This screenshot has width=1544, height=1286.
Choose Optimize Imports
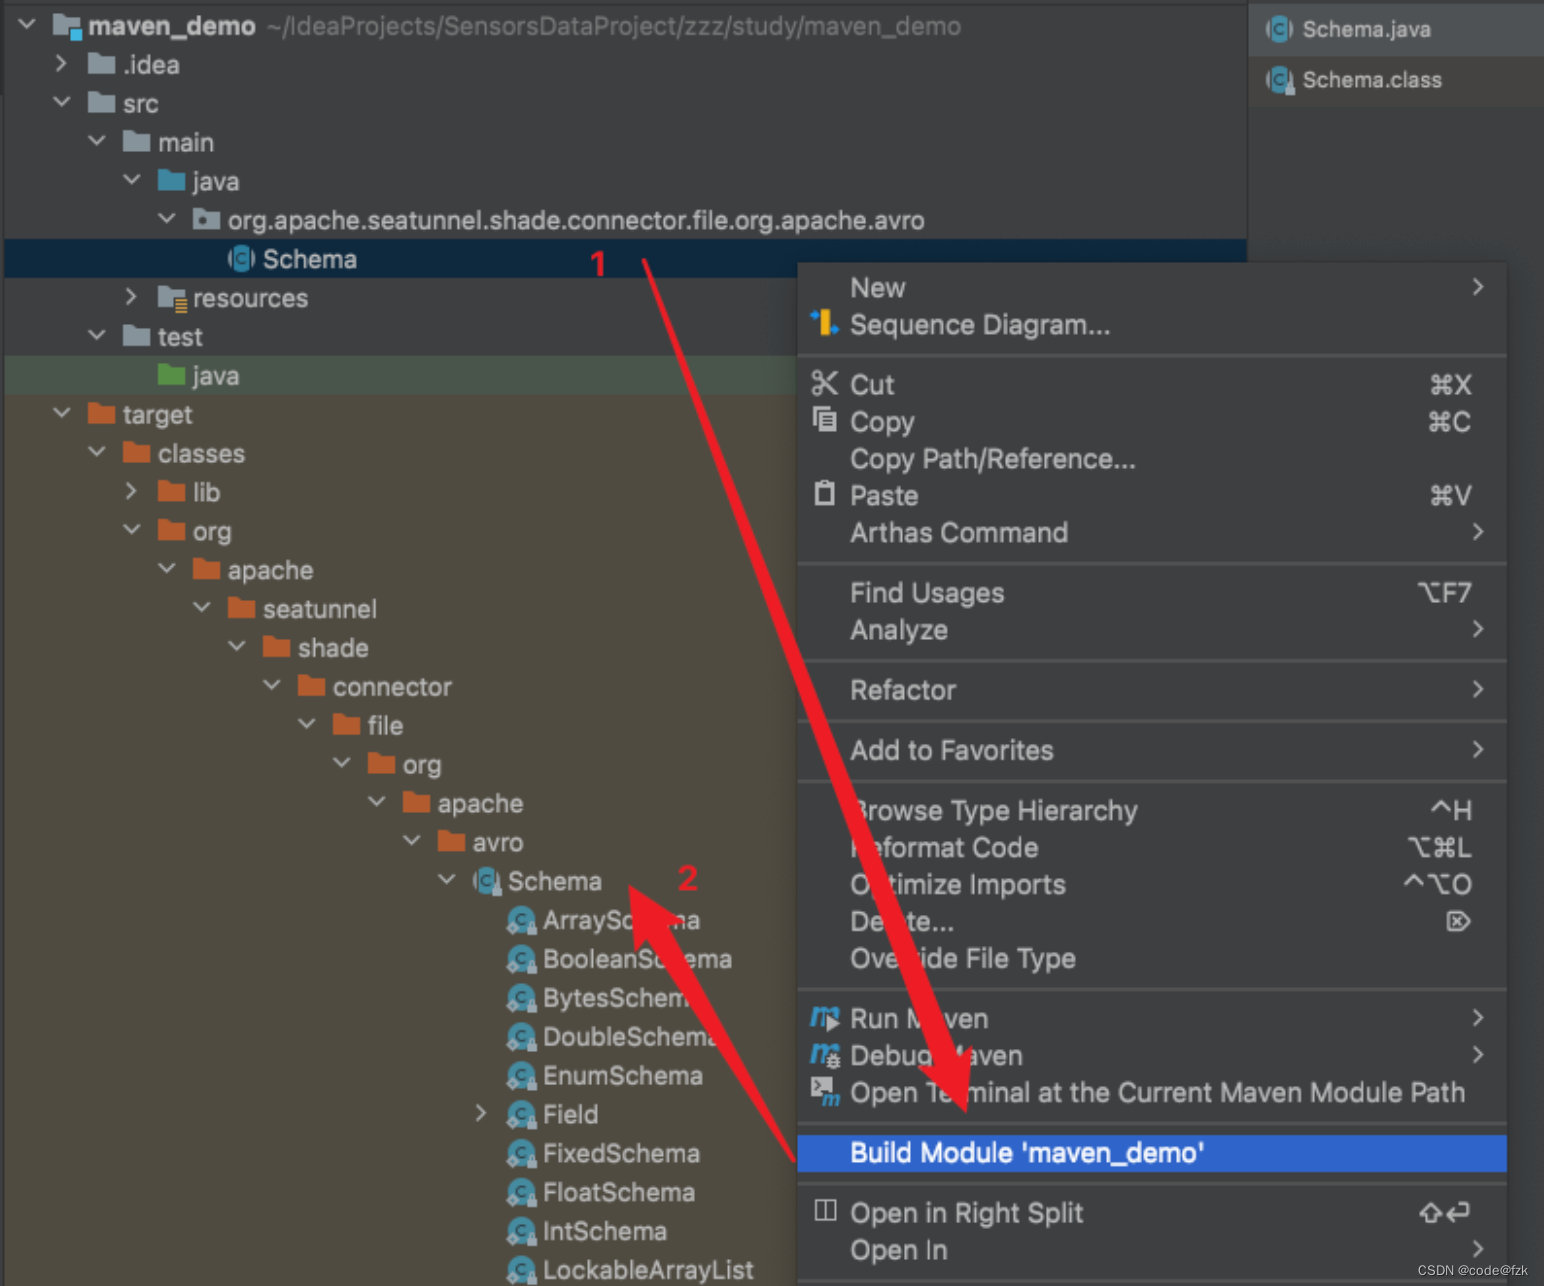[x=1152, y=885]
